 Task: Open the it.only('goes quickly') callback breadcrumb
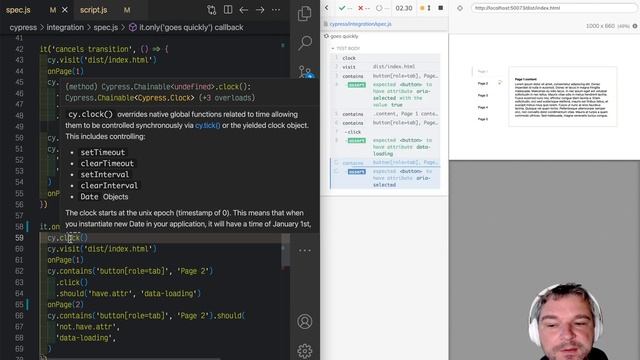186,27
